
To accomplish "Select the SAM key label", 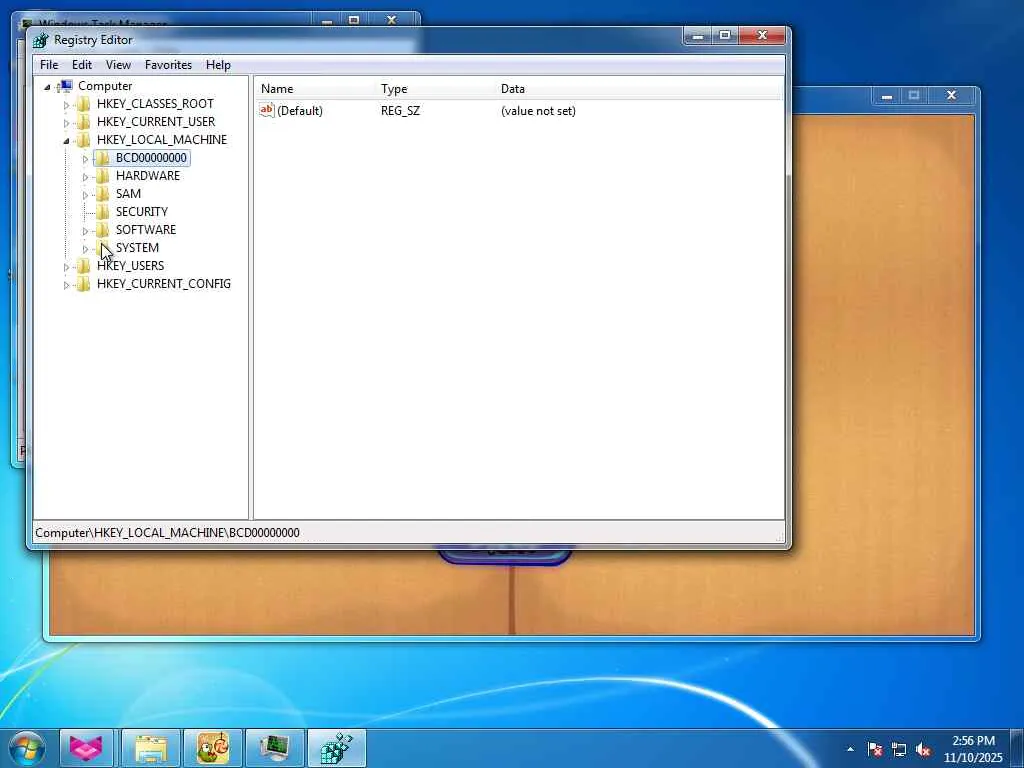I will (x=129, y=193).
